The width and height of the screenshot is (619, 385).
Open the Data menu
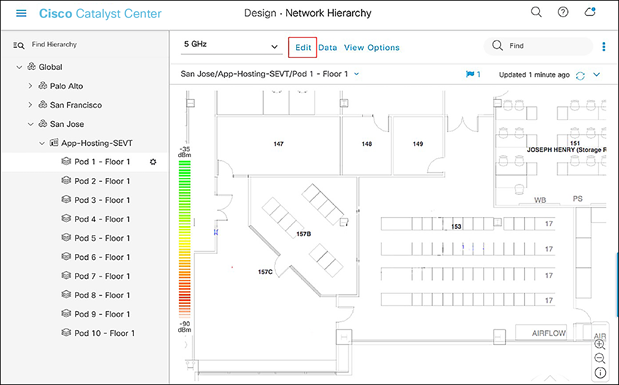click(x=328, y=47)
